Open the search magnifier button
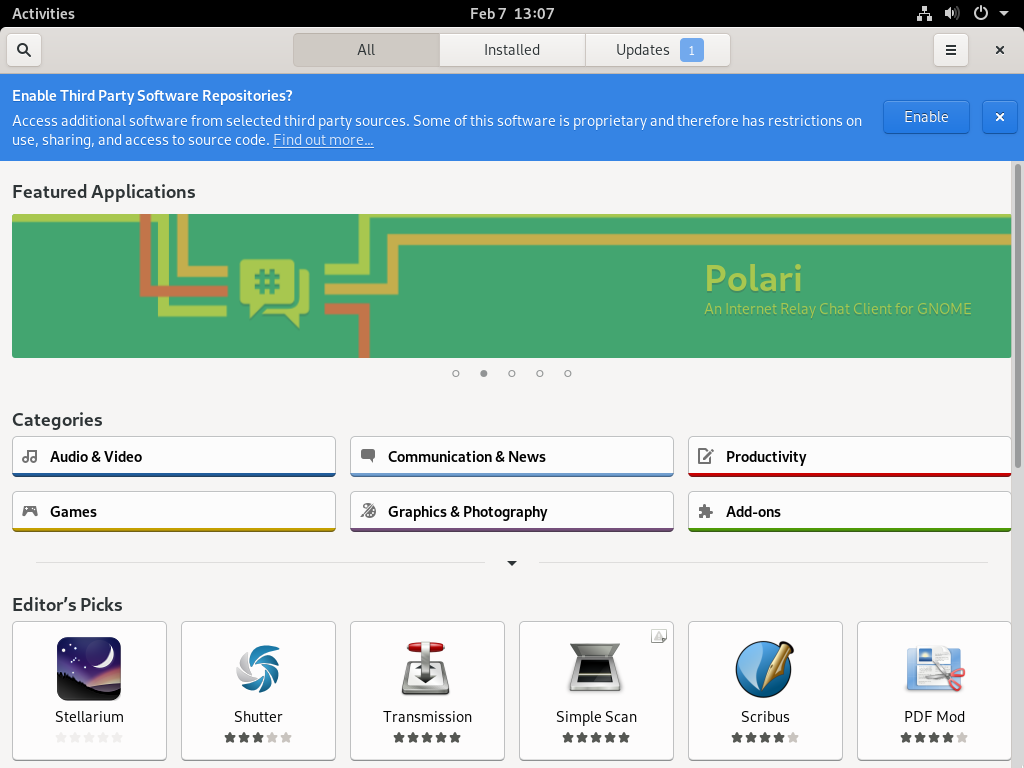This screenshot has height=768, width=1024. (x=24, y=50)
